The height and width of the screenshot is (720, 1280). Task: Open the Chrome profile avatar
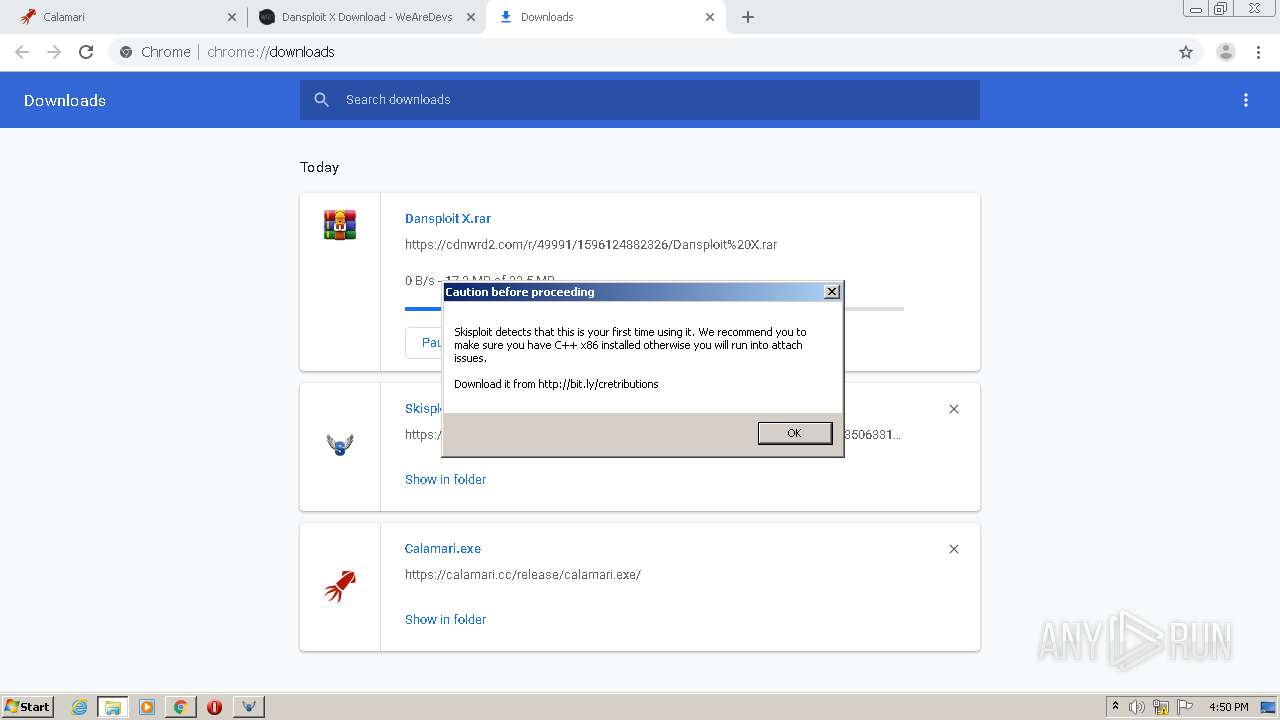pos(1226,52)
